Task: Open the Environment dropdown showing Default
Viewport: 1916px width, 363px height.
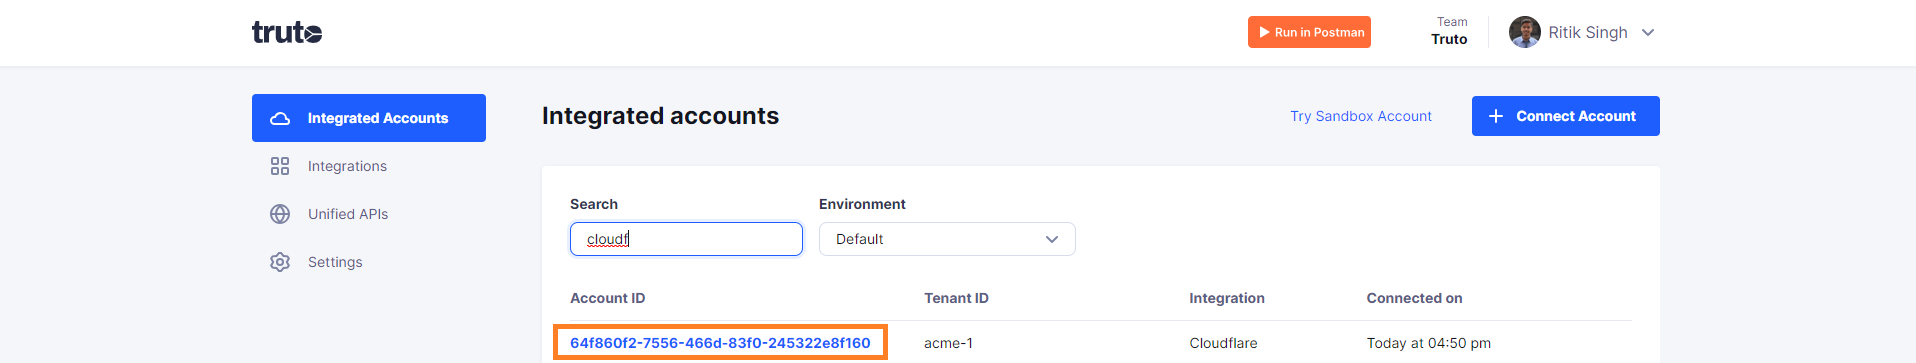Action: click(947, 239)
